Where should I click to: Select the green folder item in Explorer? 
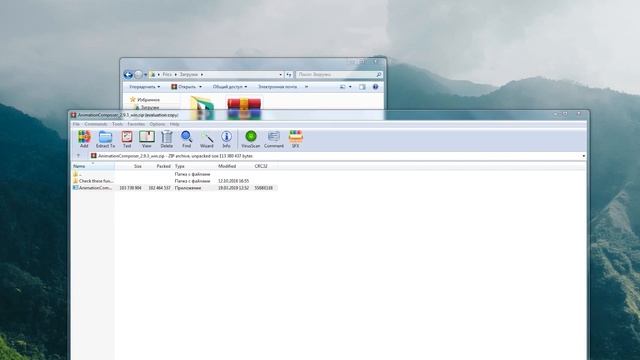202,108
